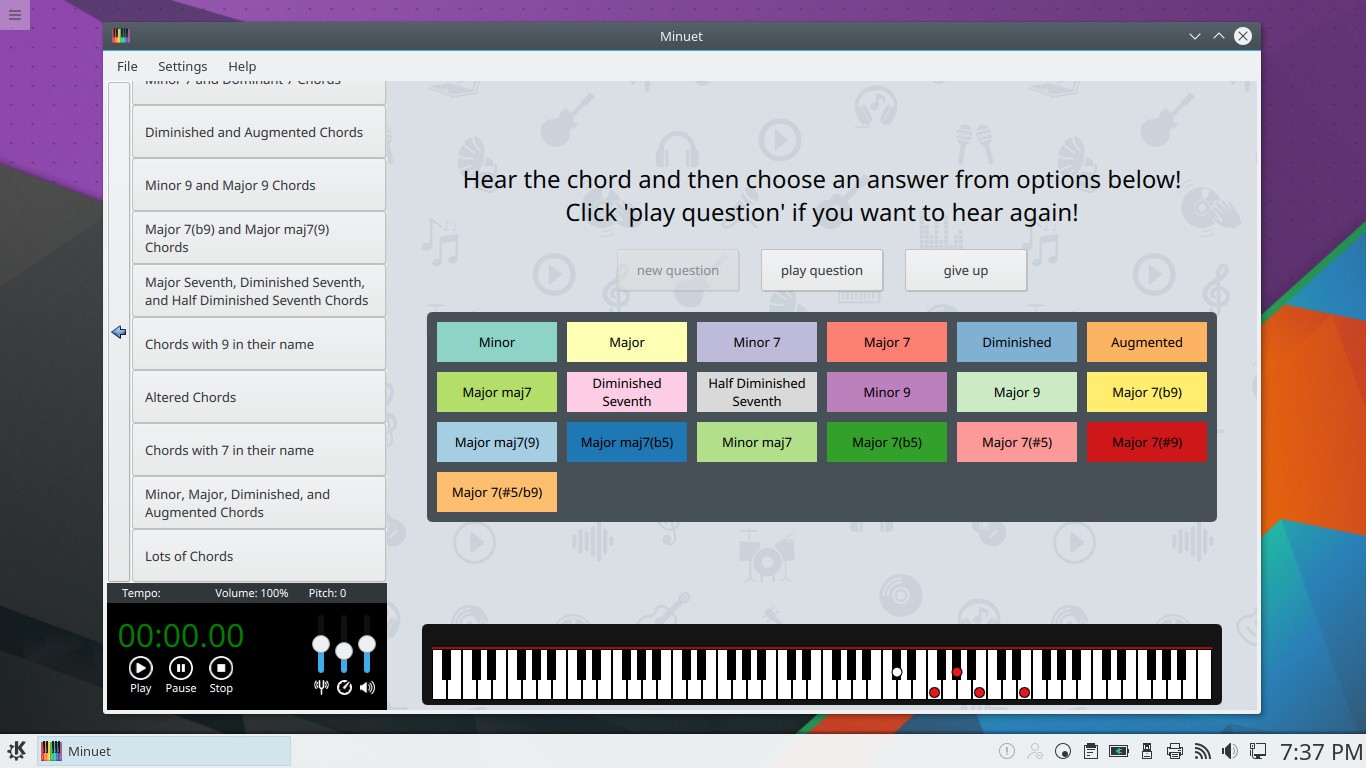The height and width of the screenshot is (768, 1366).
Task: Choose the red Major 7(#9) answer
Action: [x=1146, y=442]
